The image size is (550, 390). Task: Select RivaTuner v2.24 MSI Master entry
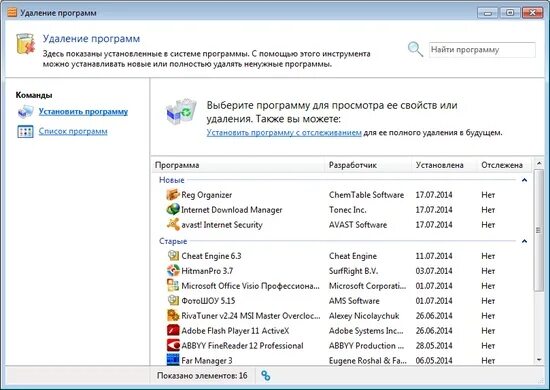(x=251, y=316)
